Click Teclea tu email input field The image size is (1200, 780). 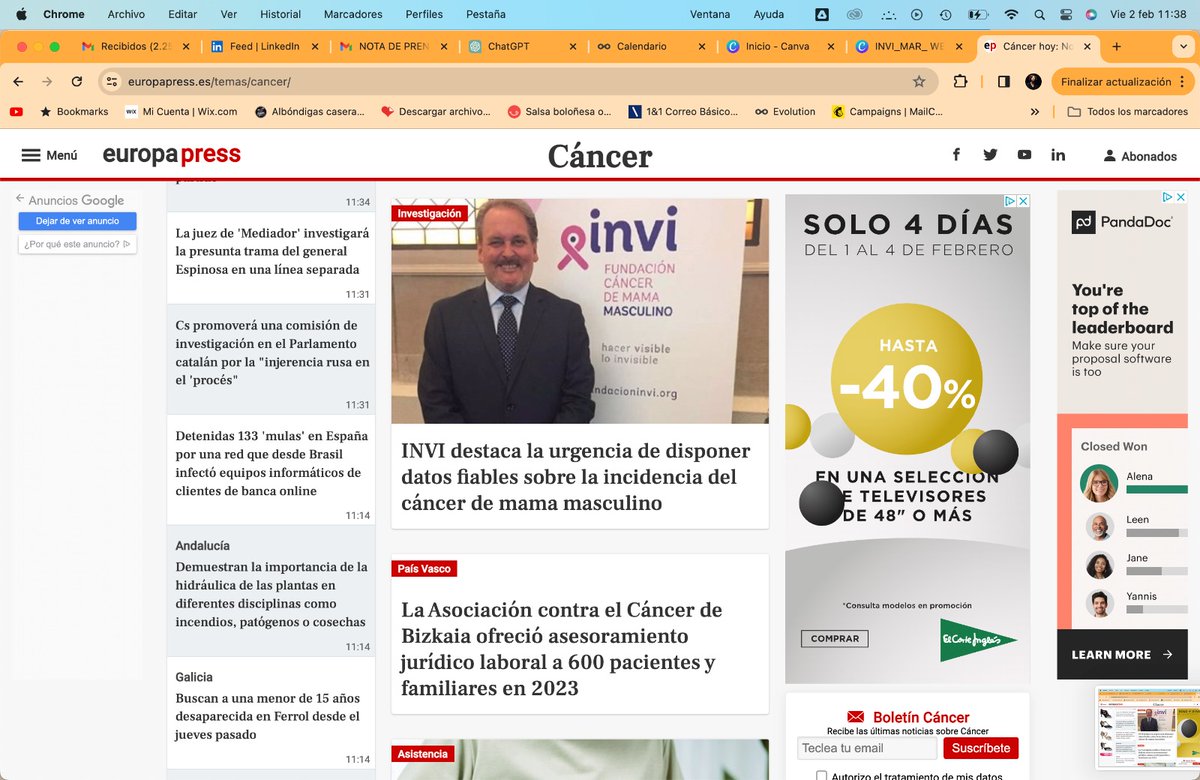coord(868,748)
